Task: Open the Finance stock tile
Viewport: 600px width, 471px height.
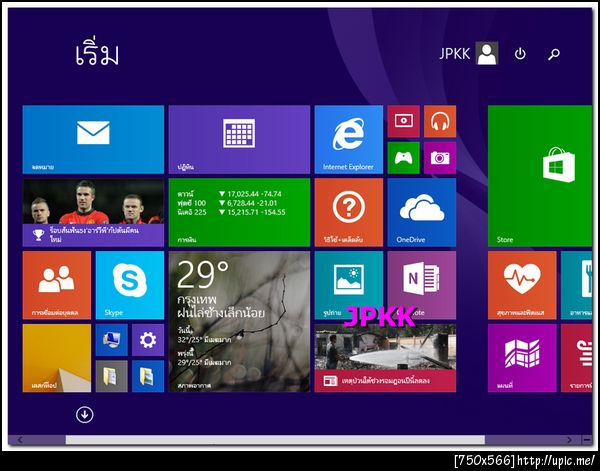Action: (239, 212)
